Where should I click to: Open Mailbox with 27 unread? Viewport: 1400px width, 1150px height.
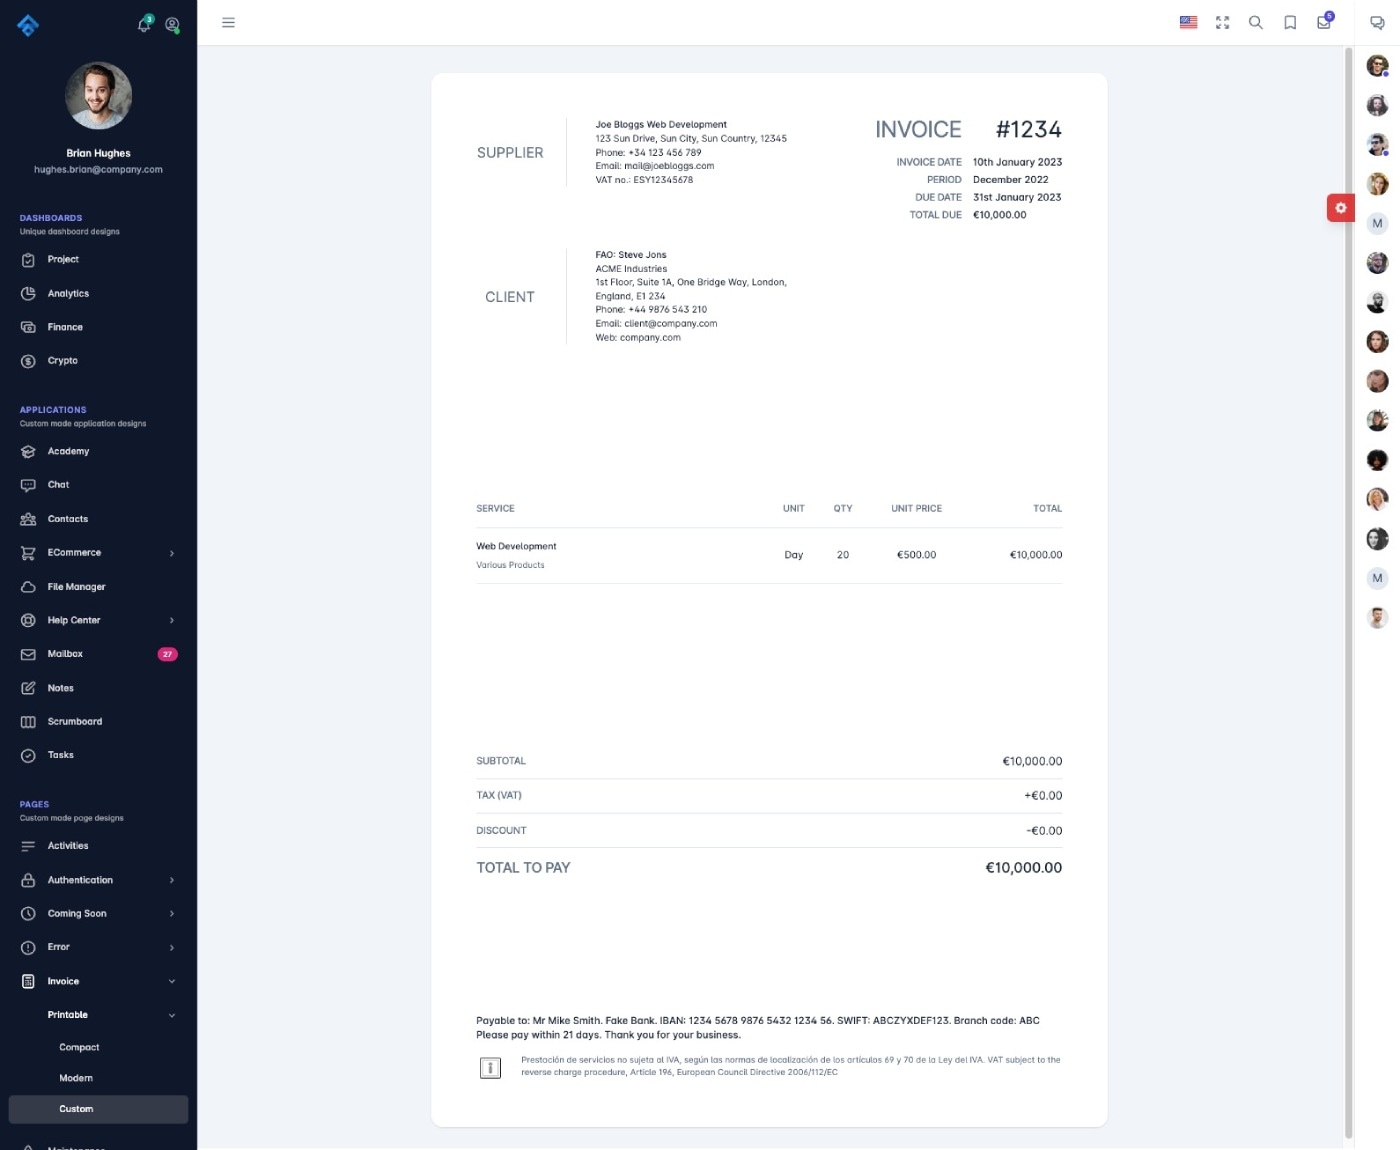tap(65, 654)
